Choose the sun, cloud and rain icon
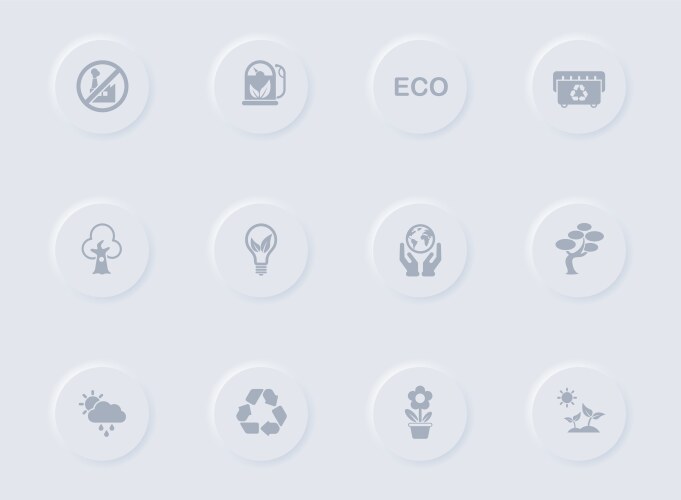Viewport: 681px width, 500px height. (x=102, y=413)
